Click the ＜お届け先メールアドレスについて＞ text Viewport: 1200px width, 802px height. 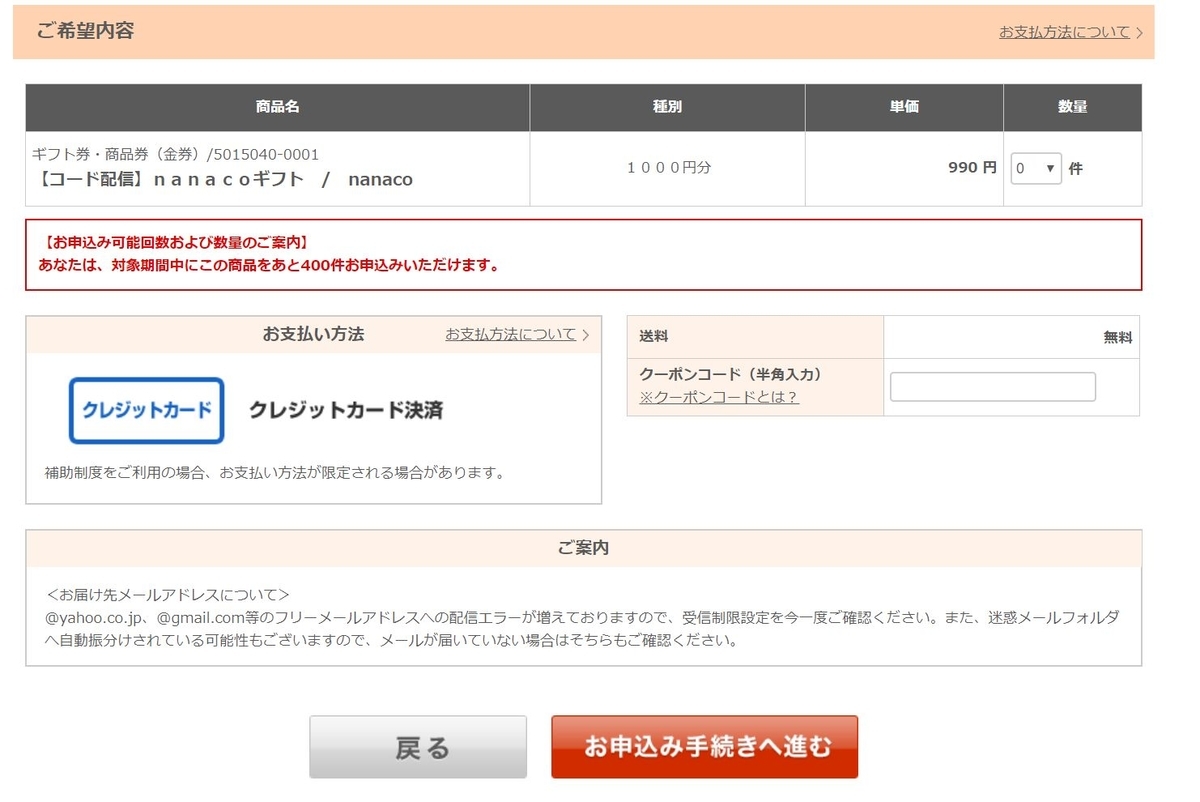[x=168, y=594]
